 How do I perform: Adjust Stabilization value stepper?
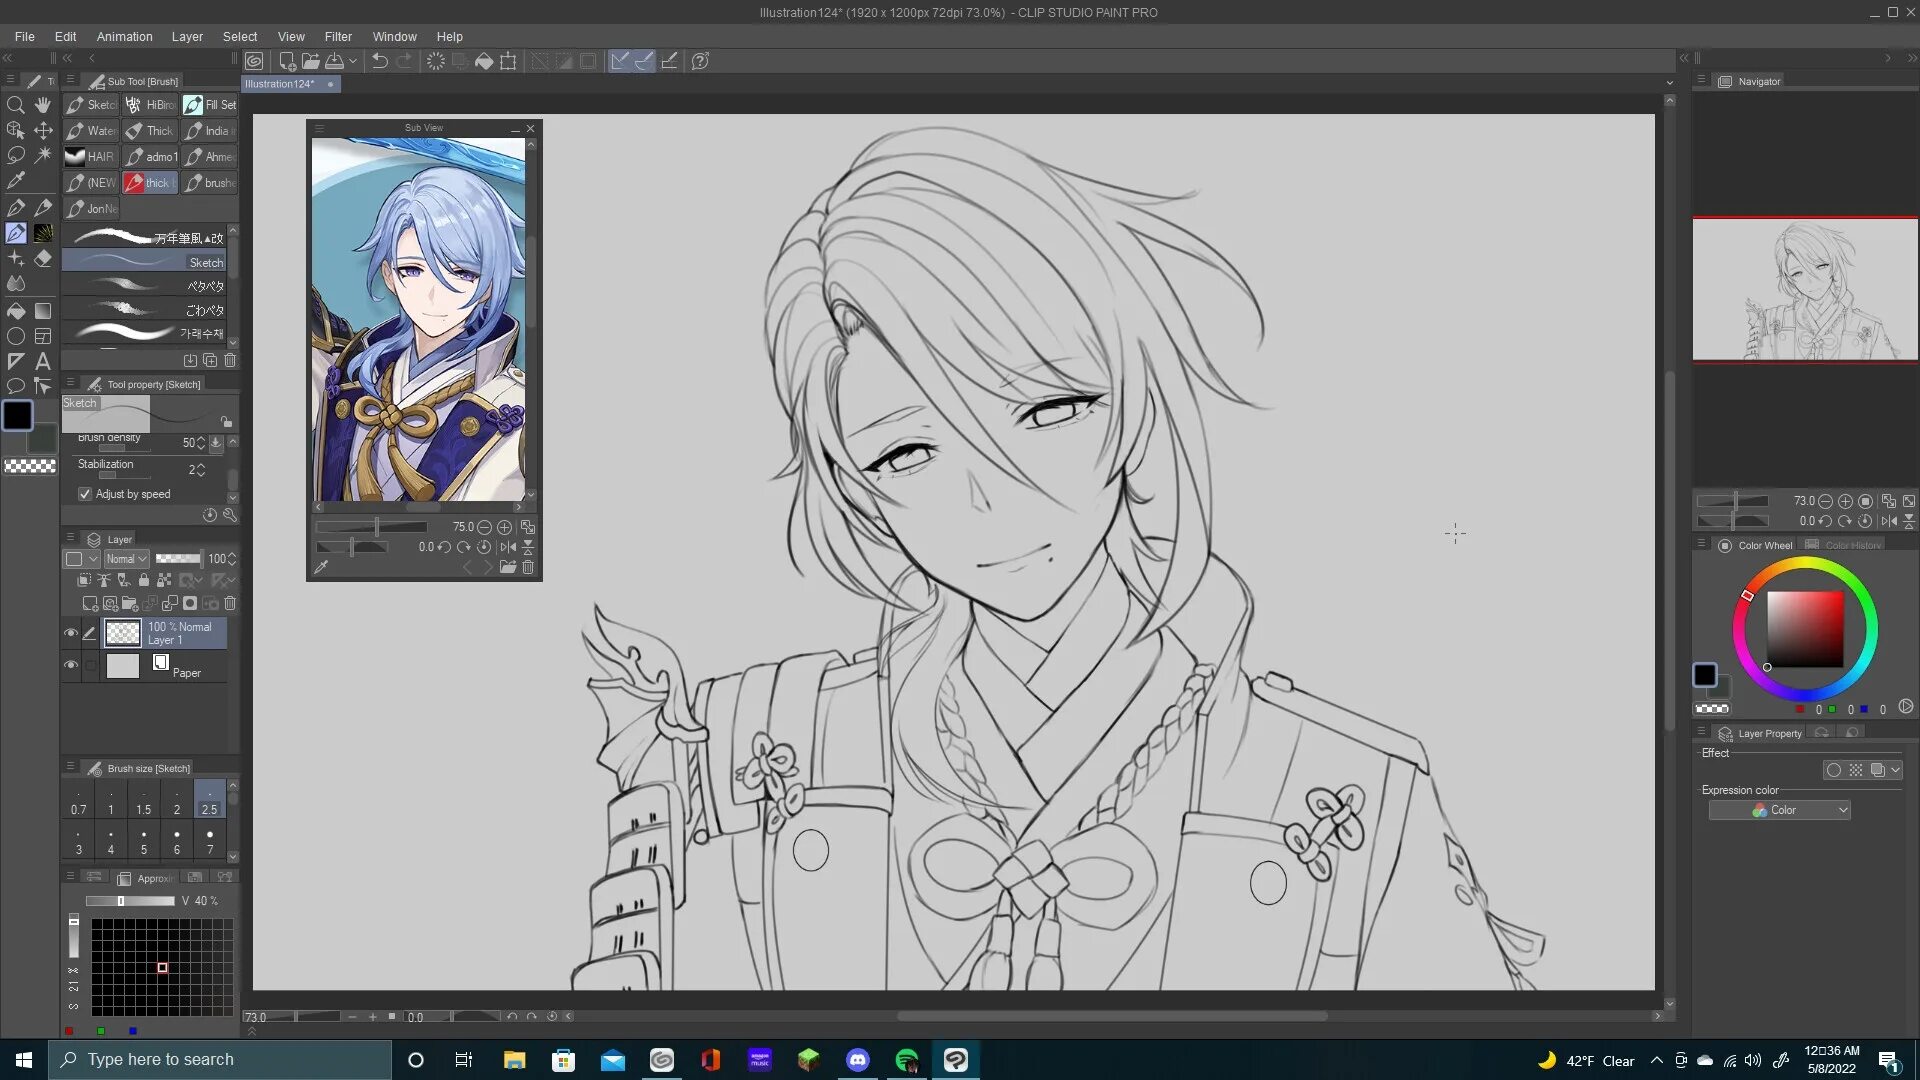[x=200, y=470]
